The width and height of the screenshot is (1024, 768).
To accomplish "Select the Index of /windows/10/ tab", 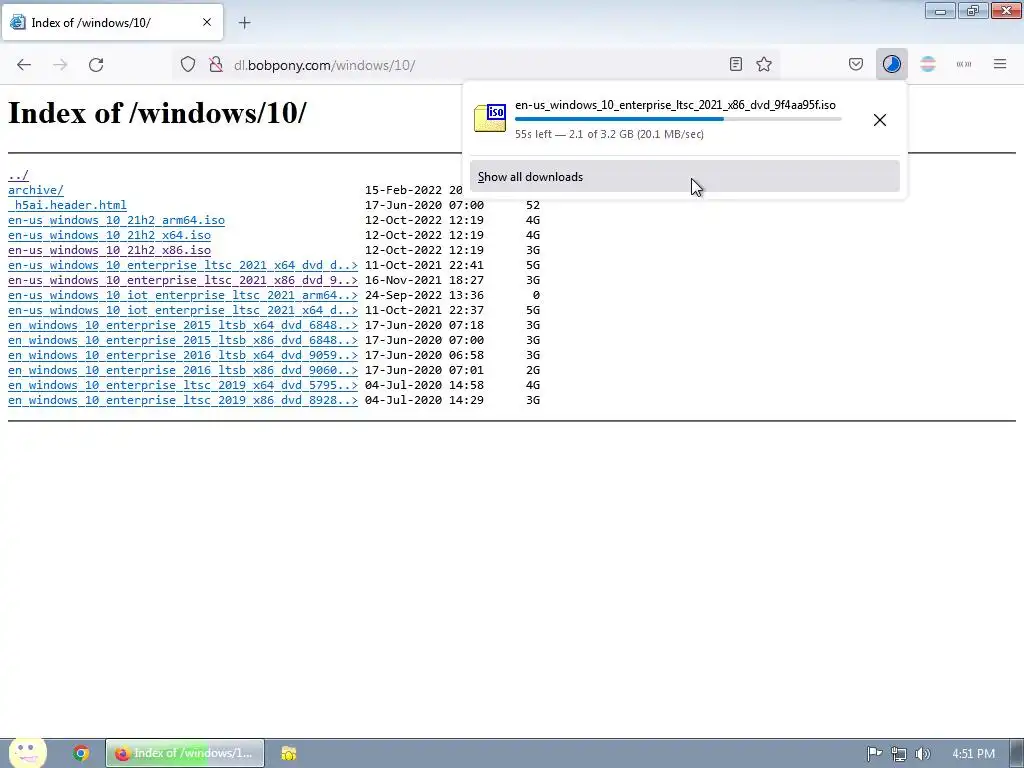I will click(112, 22).
